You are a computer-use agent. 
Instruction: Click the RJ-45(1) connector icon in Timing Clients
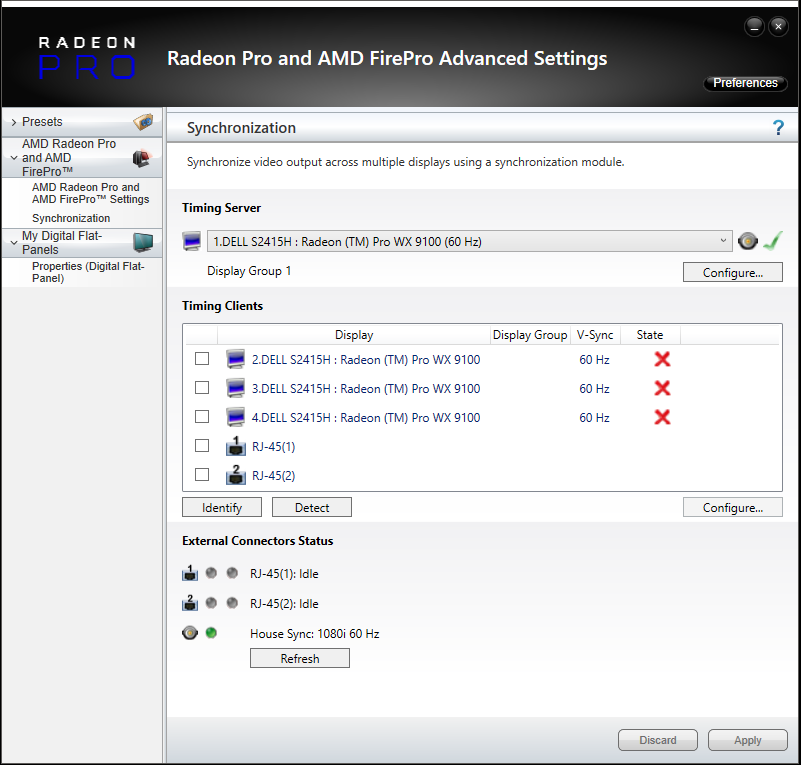[236, 446]
